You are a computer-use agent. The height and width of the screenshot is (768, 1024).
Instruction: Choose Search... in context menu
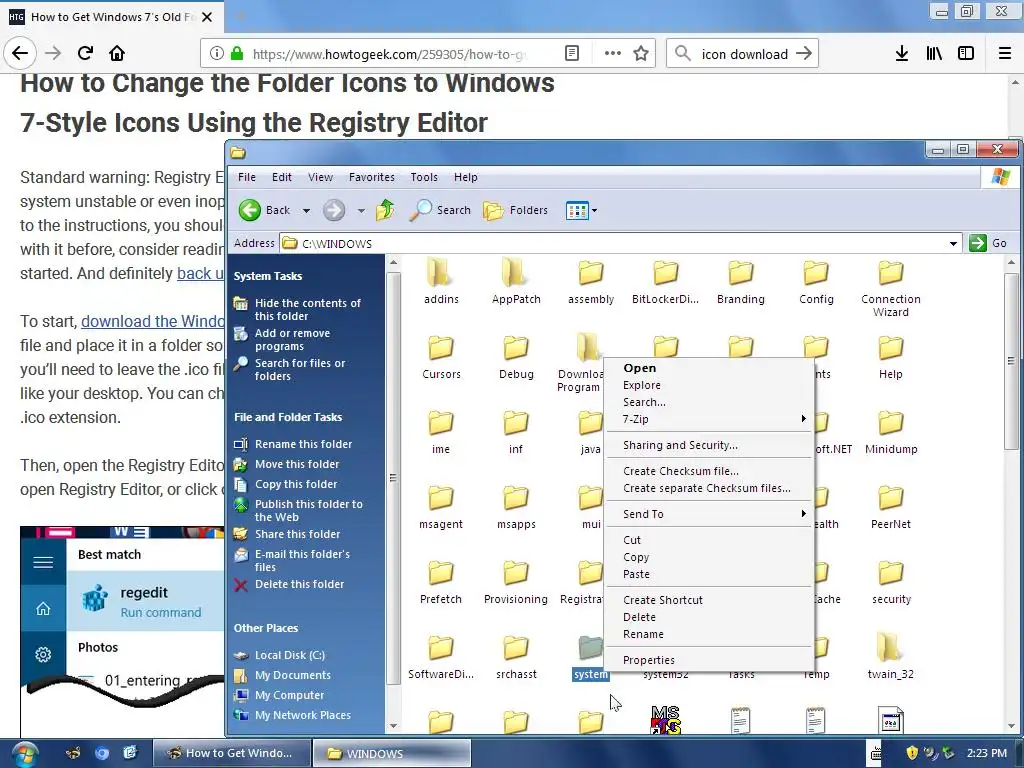pos(709,402)
